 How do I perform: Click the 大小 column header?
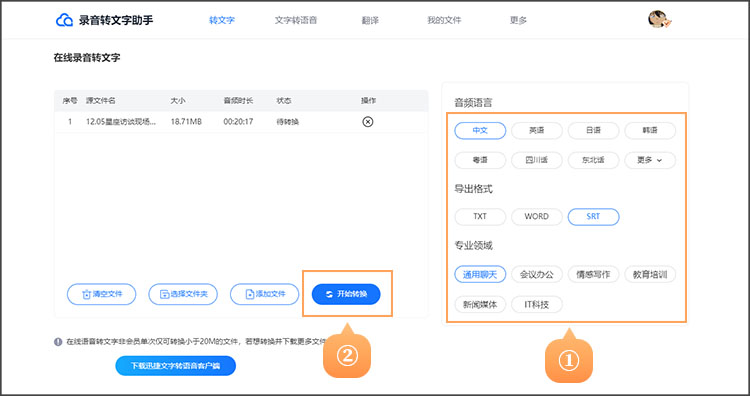(178, 101)
